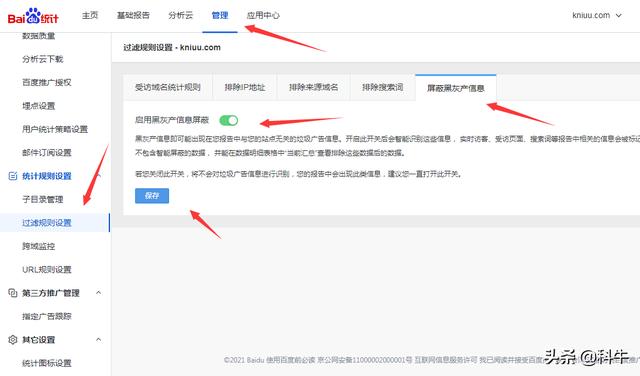The width and height of the screenshot is (640, 376).
Task: Click the blue 保存 button
Action: click(152, 196)
